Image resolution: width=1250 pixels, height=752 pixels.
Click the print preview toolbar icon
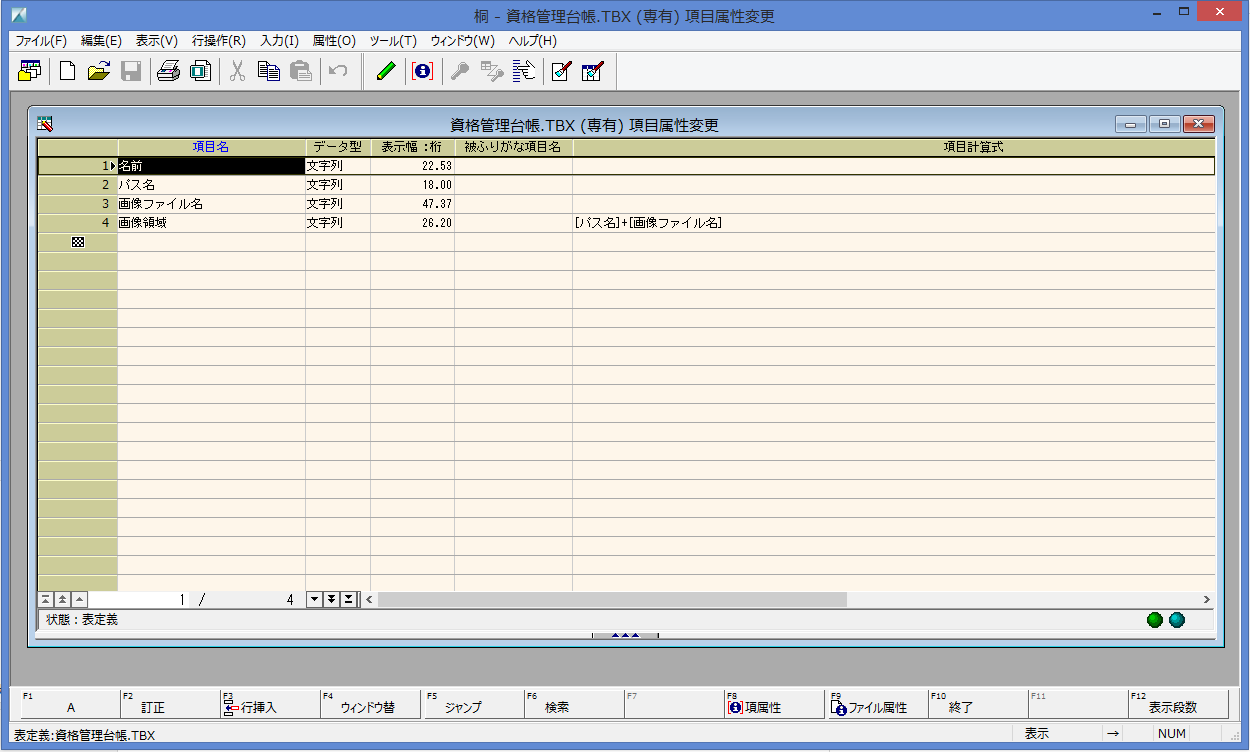(200, 71)
